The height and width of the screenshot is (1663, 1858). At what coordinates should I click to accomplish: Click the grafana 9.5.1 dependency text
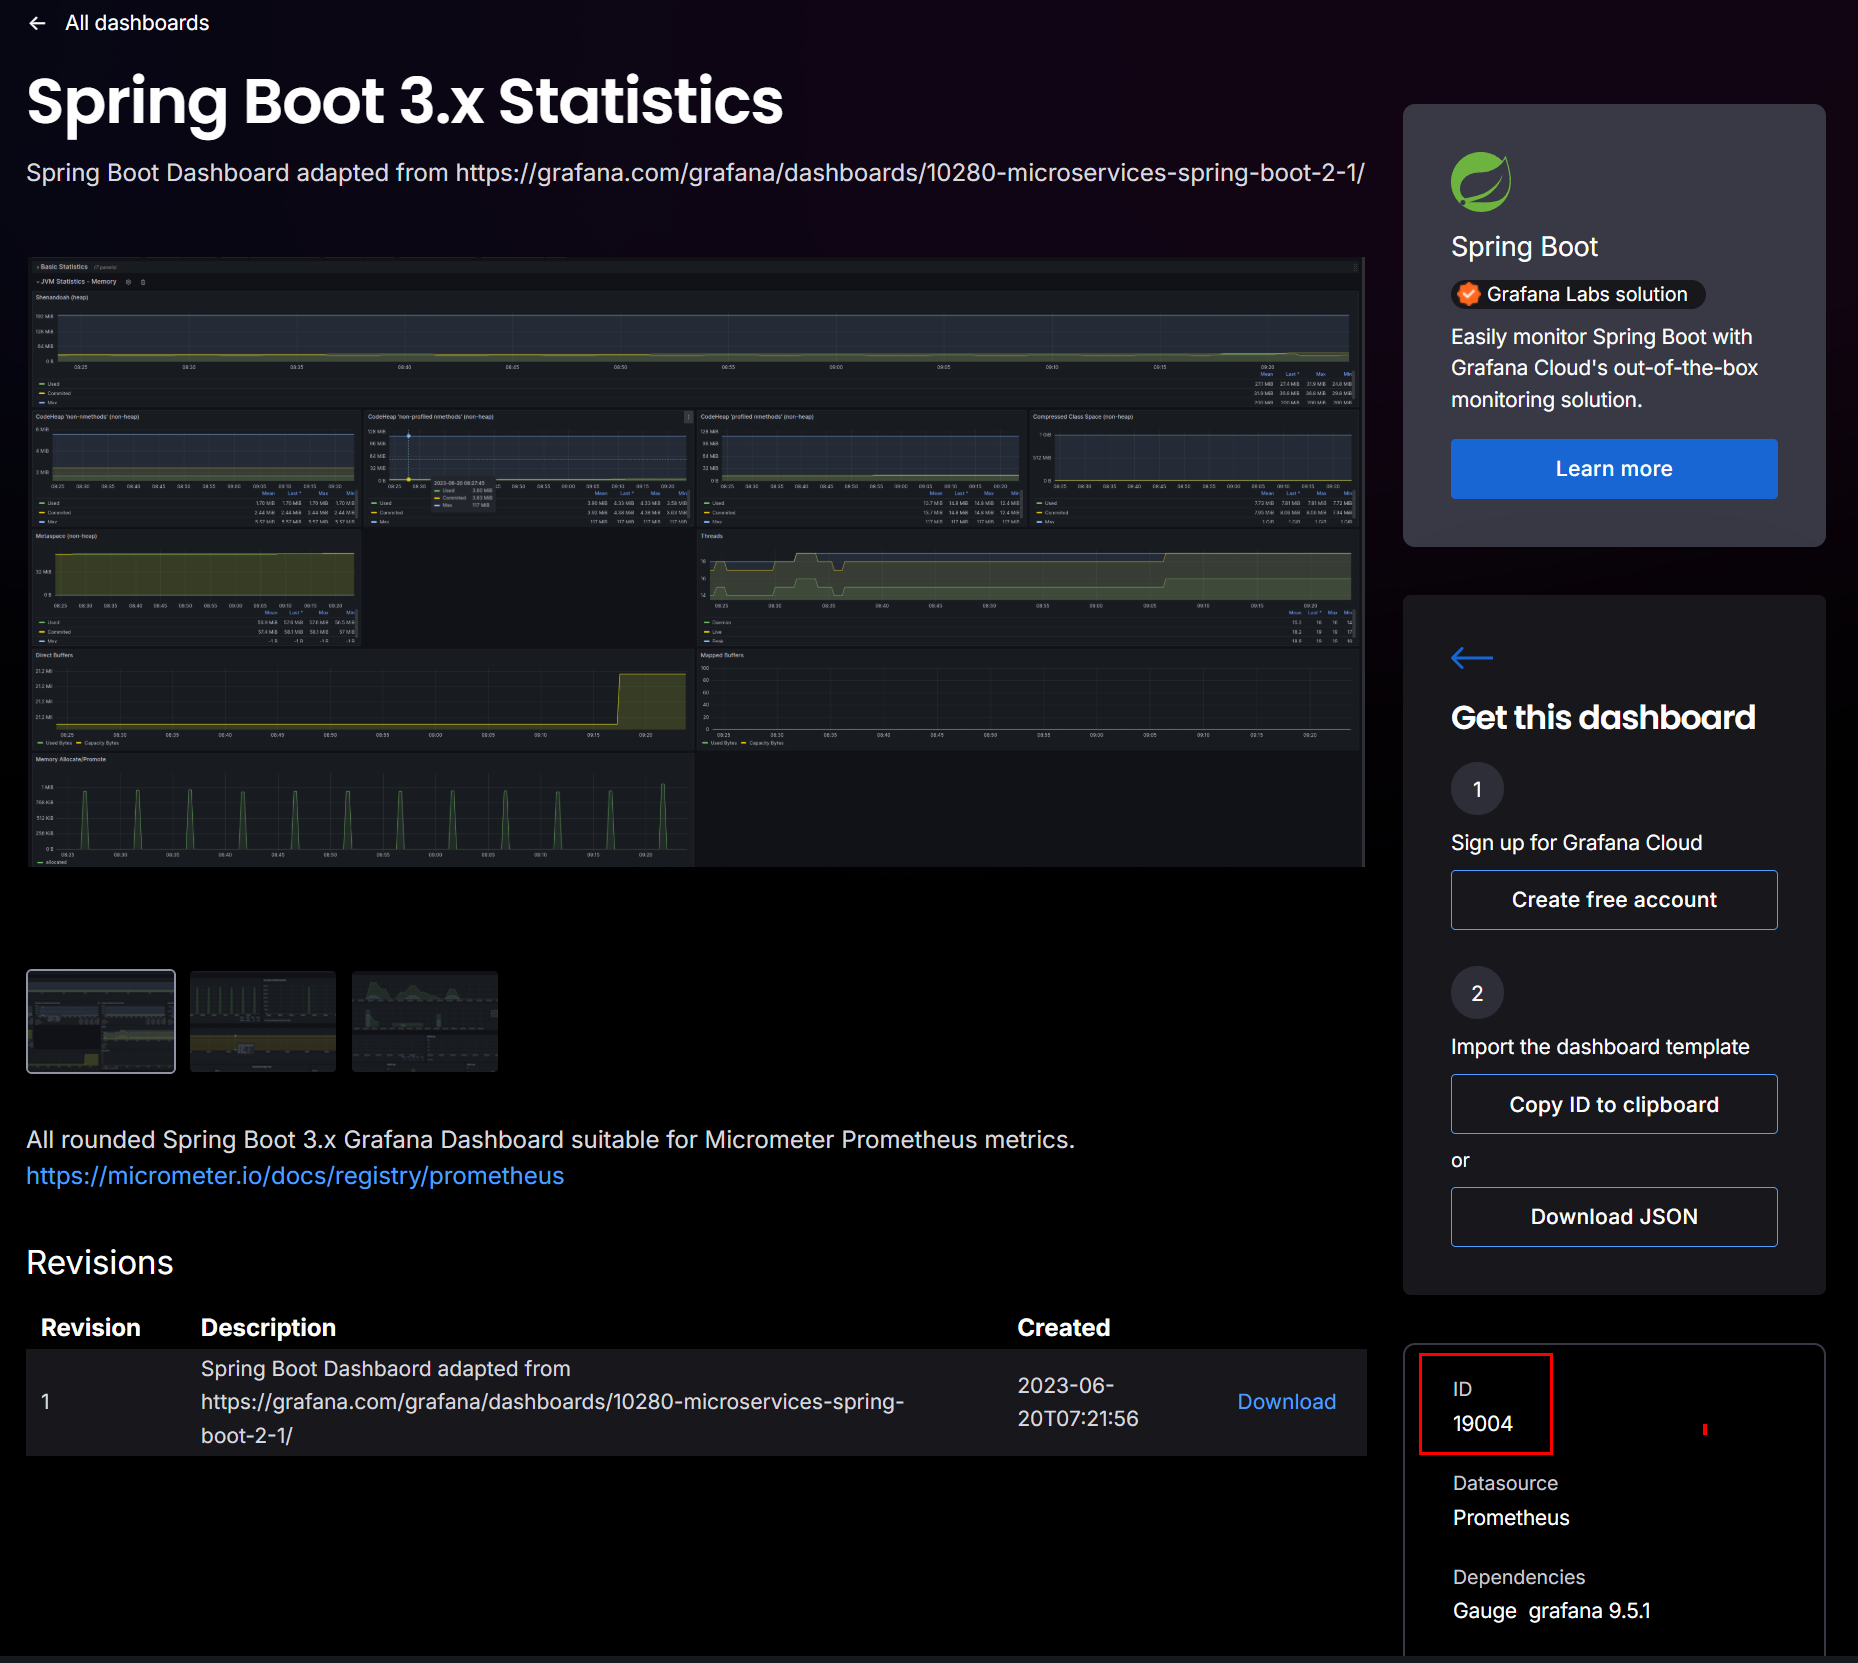(1590, 1611)
